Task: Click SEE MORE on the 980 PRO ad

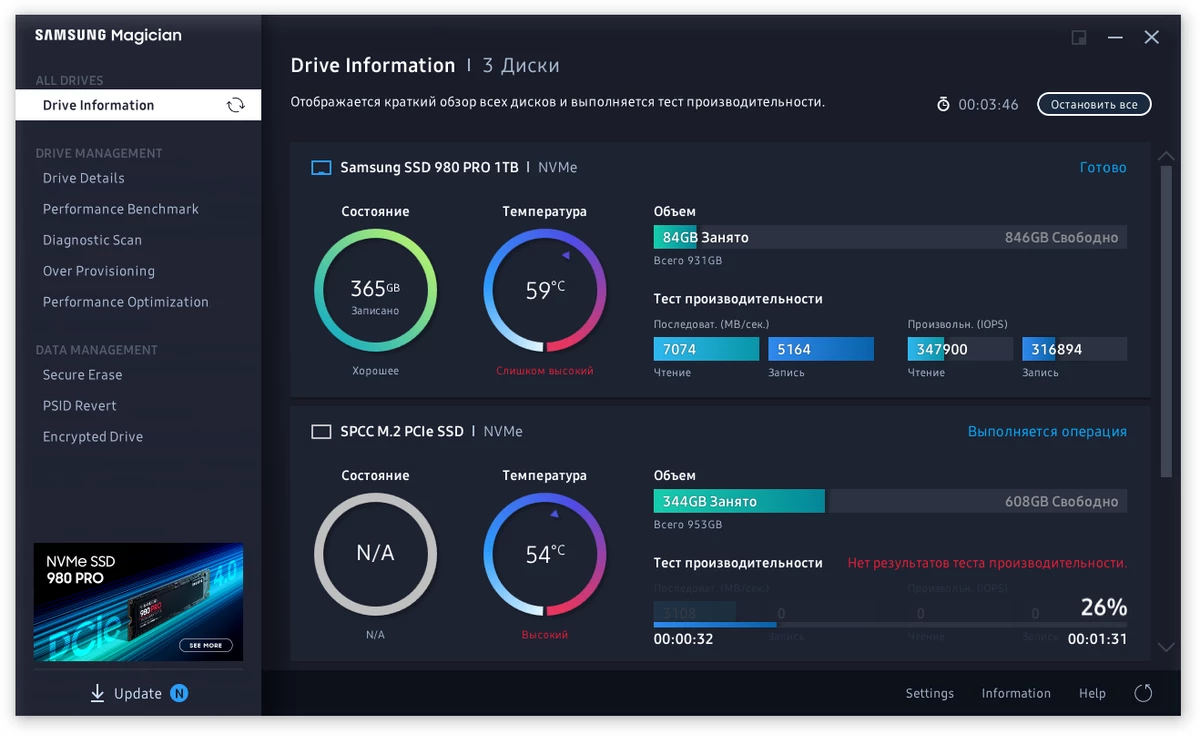Action: click(206, 645)
